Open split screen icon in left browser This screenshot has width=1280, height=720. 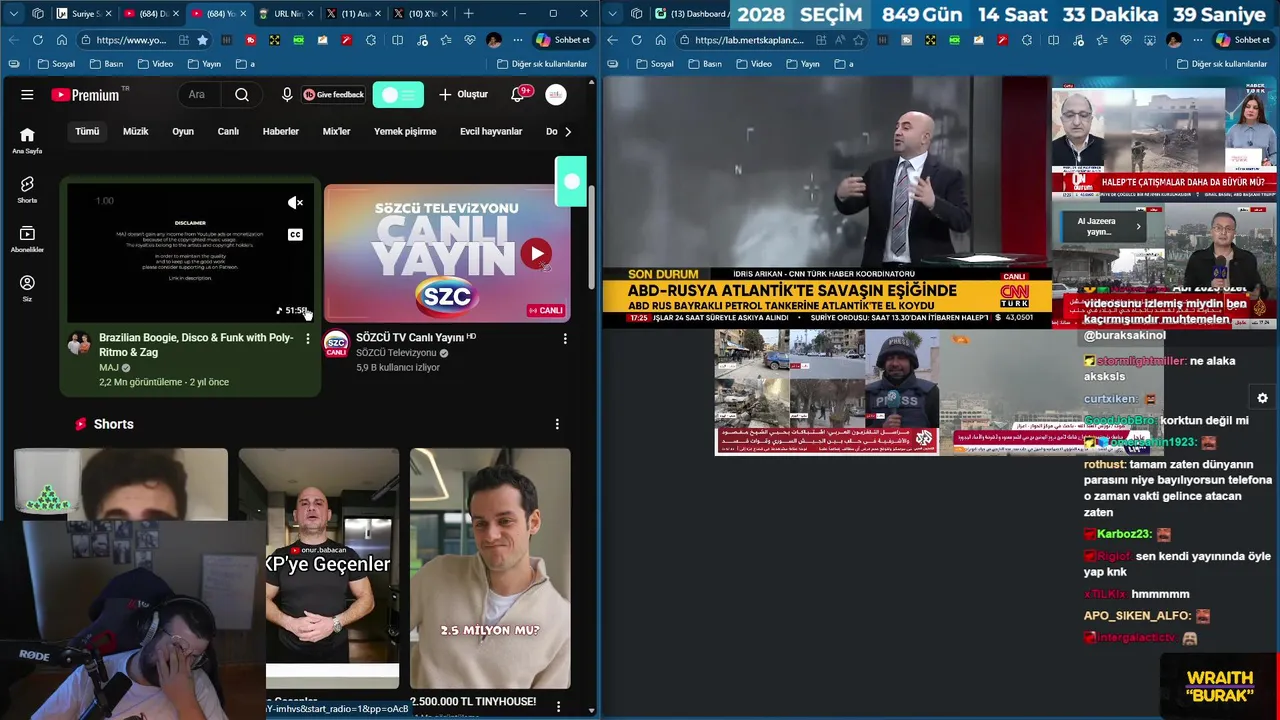[397, 40]
